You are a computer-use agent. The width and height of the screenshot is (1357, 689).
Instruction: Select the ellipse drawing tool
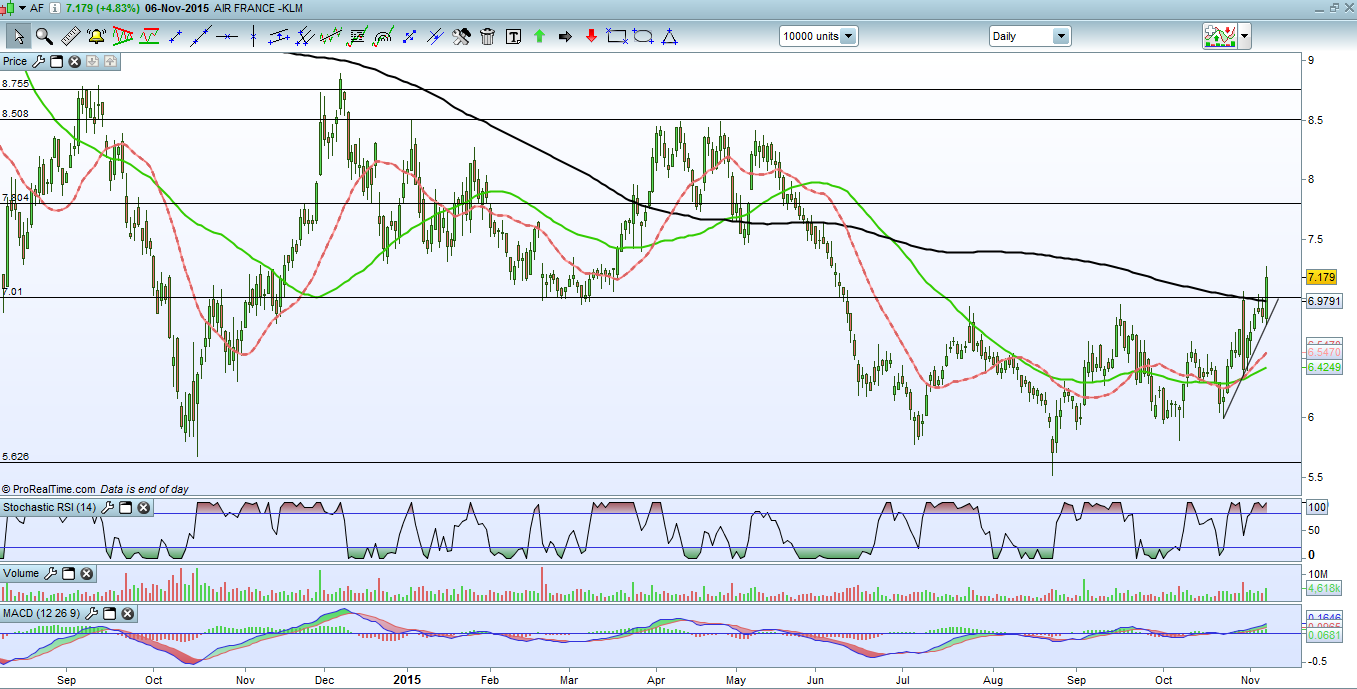(x=642, y=37)
